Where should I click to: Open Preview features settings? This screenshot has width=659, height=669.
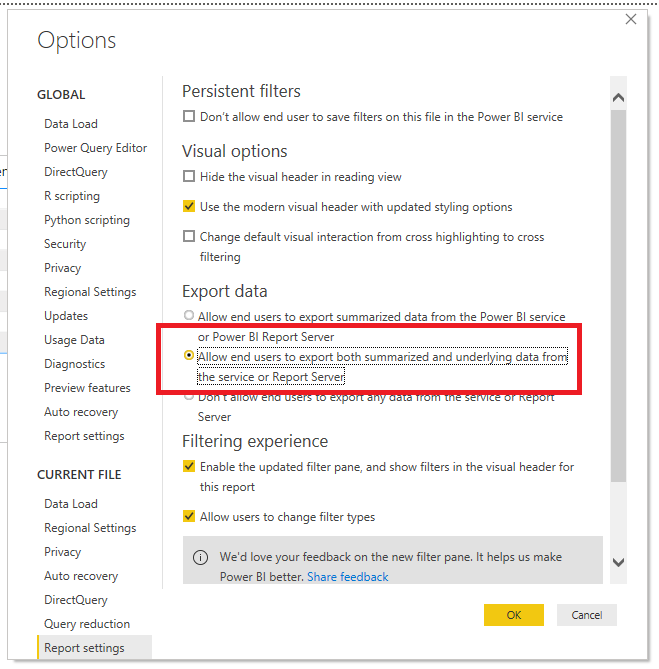tap(87, 388)
